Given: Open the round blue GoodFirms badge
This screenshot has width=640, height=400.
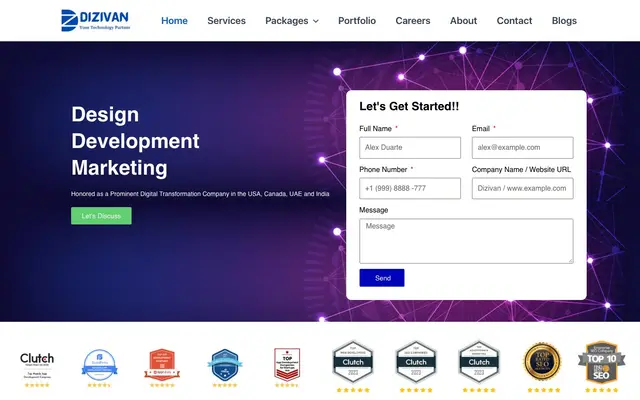Looking at the screenshot, I should tap(100, 367).
